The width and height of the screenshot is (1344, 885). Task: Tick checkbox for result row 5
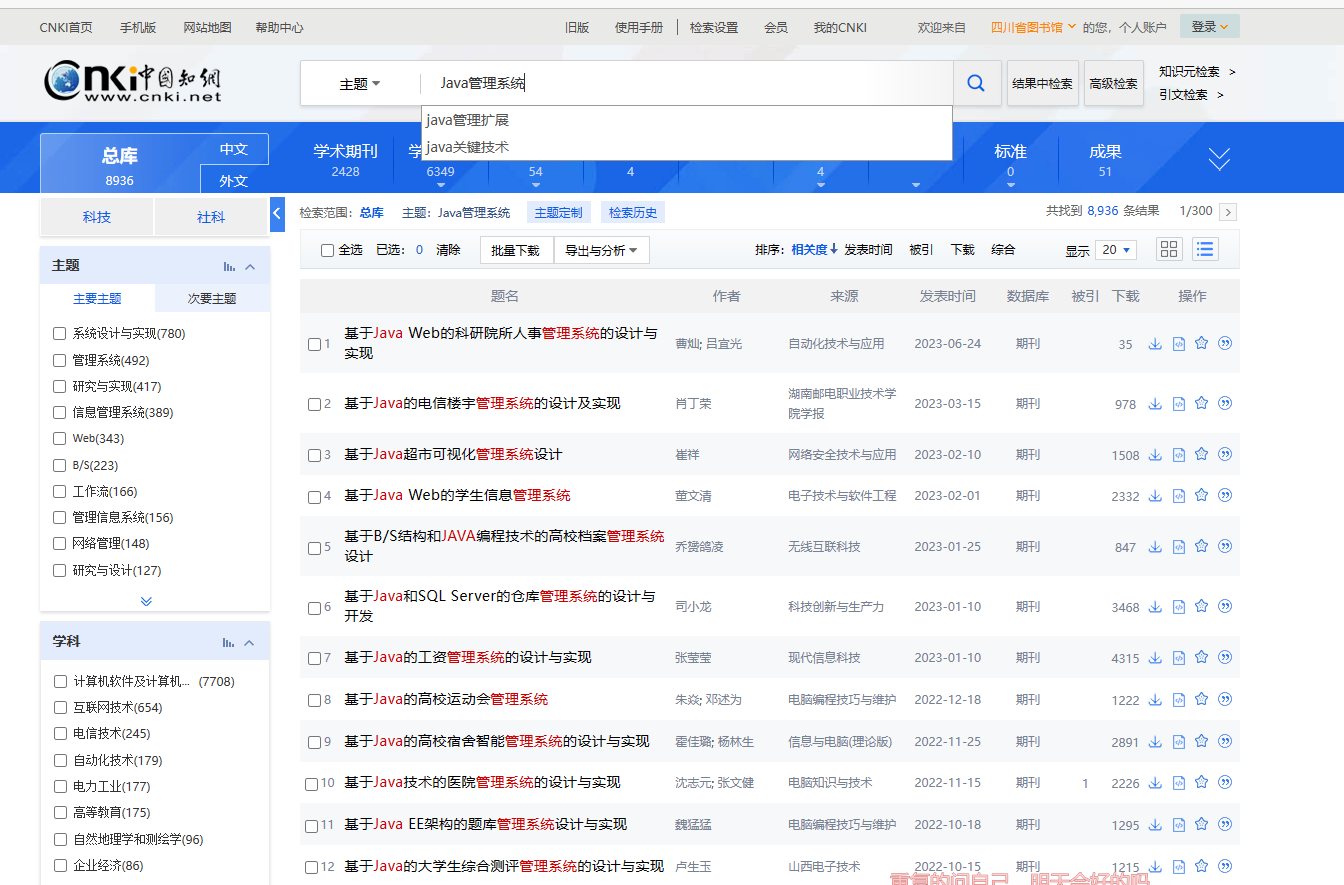(314, 548)
